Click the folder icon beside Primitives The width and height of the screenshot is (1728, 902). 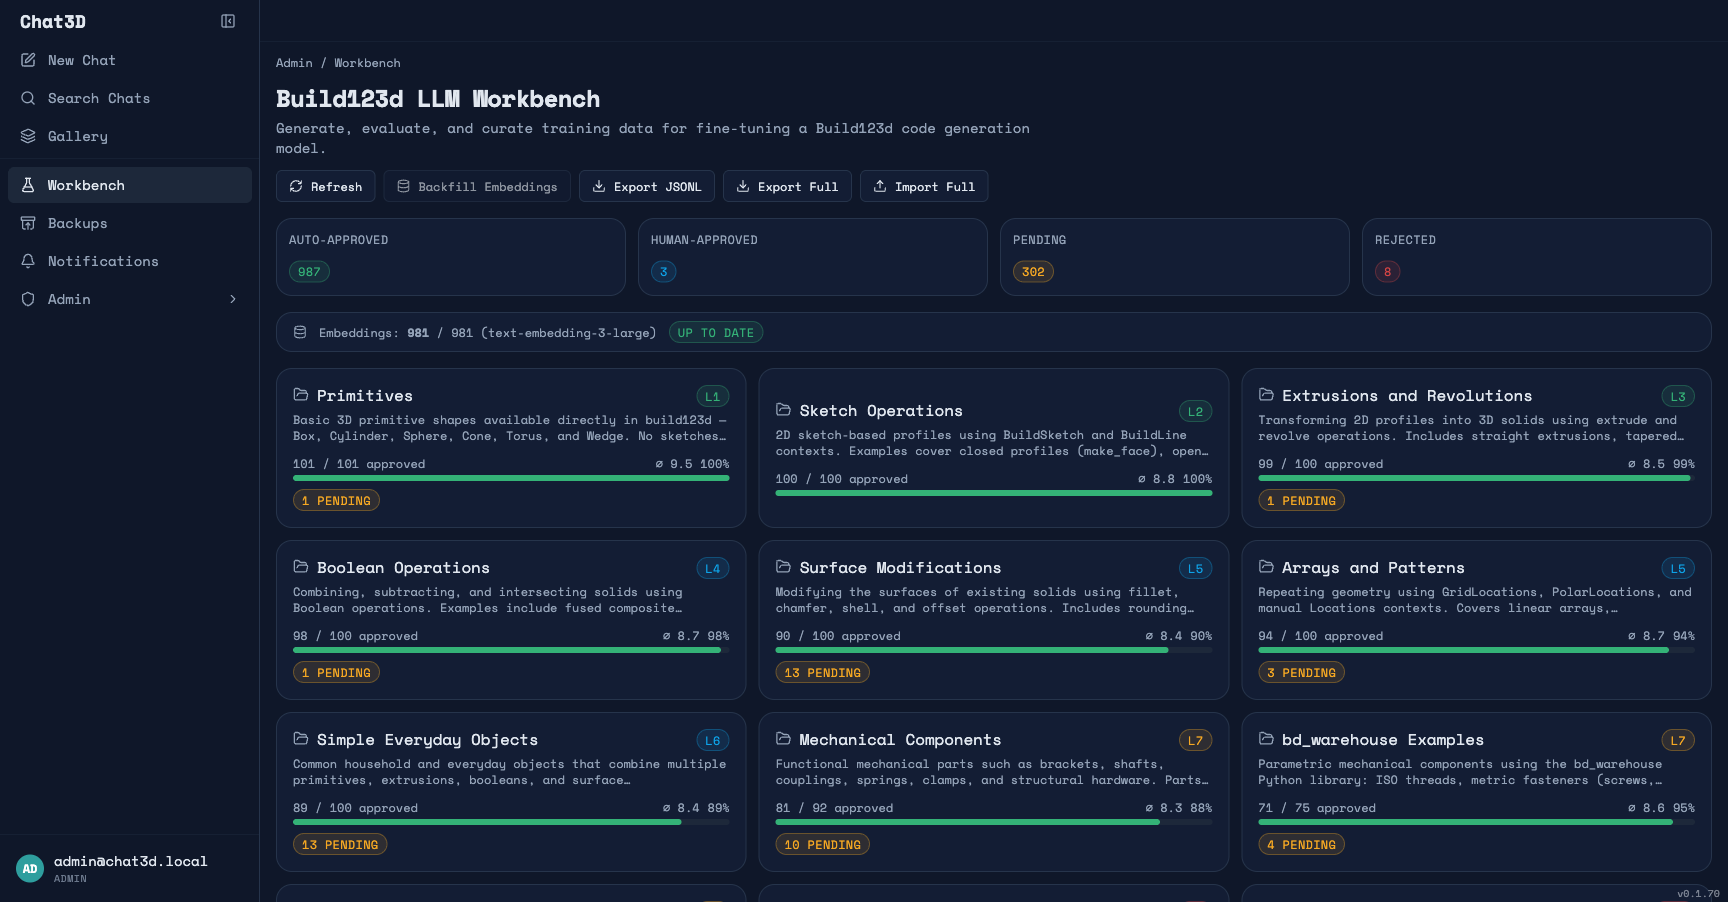(300, 394)
